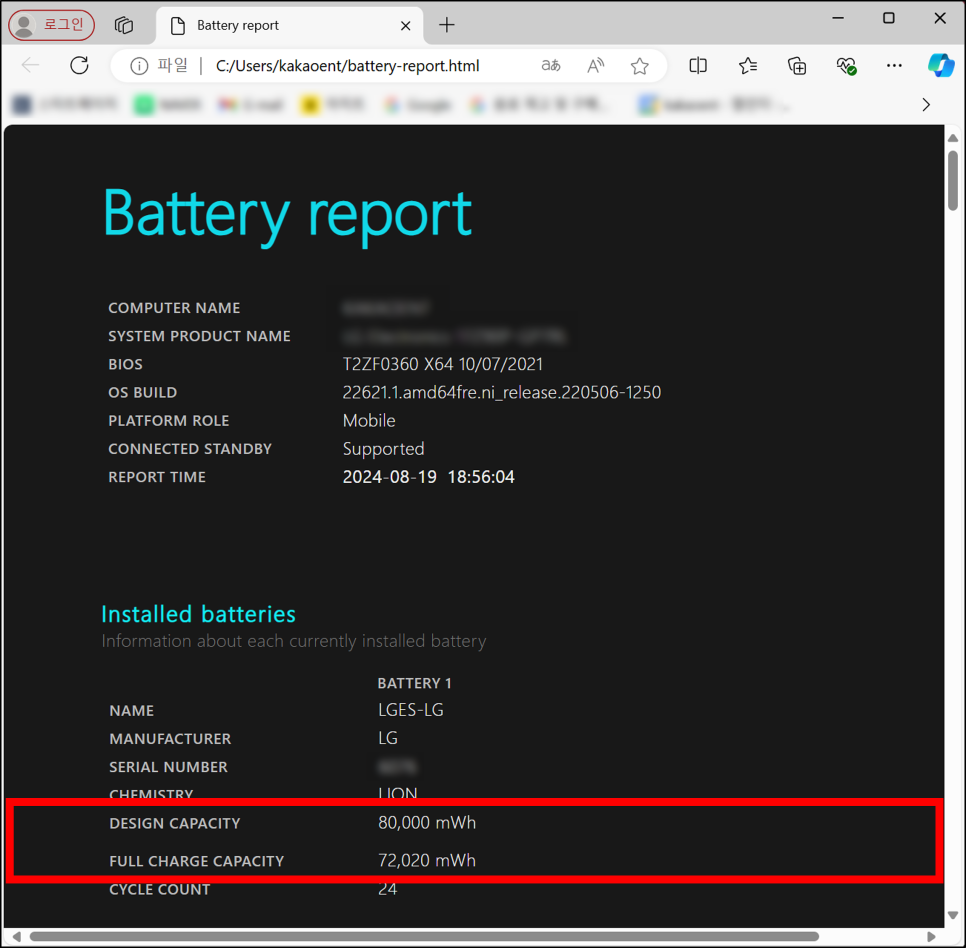Click the scroll left arrow
Viewport: 966px width, 948px height.
pos(17,936)
